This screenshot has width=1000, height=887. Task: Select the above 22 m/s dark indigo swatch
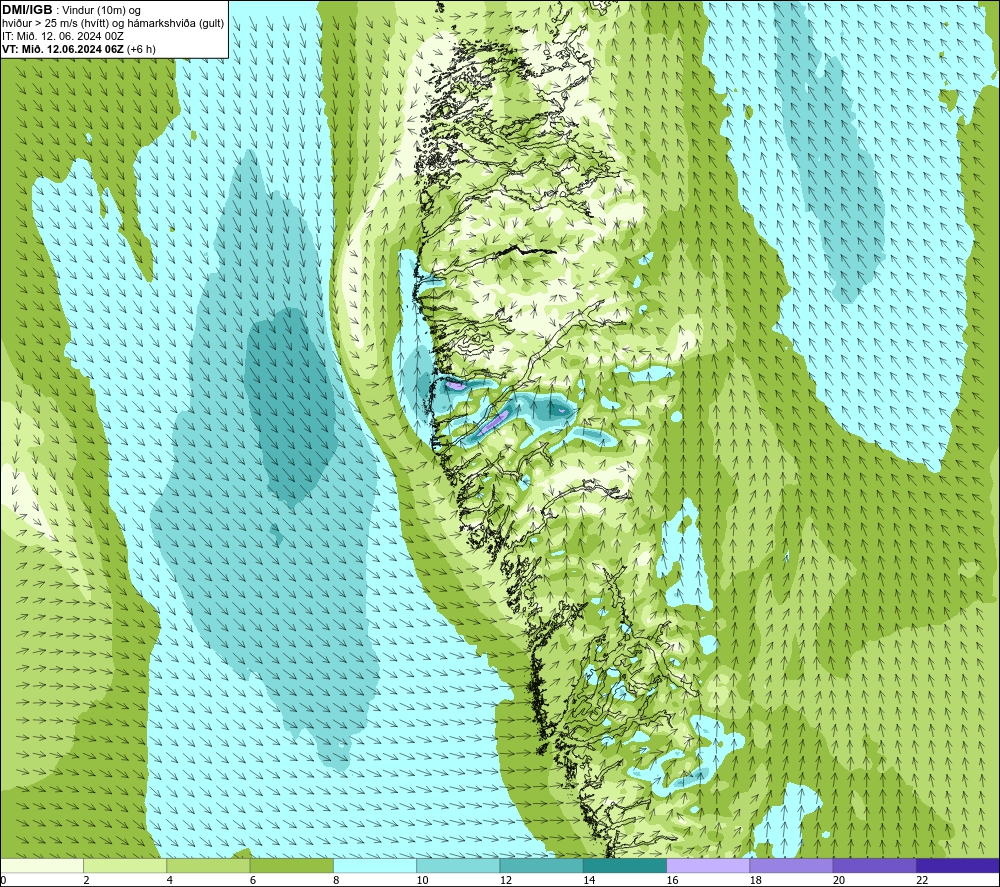tap(958, 866)
